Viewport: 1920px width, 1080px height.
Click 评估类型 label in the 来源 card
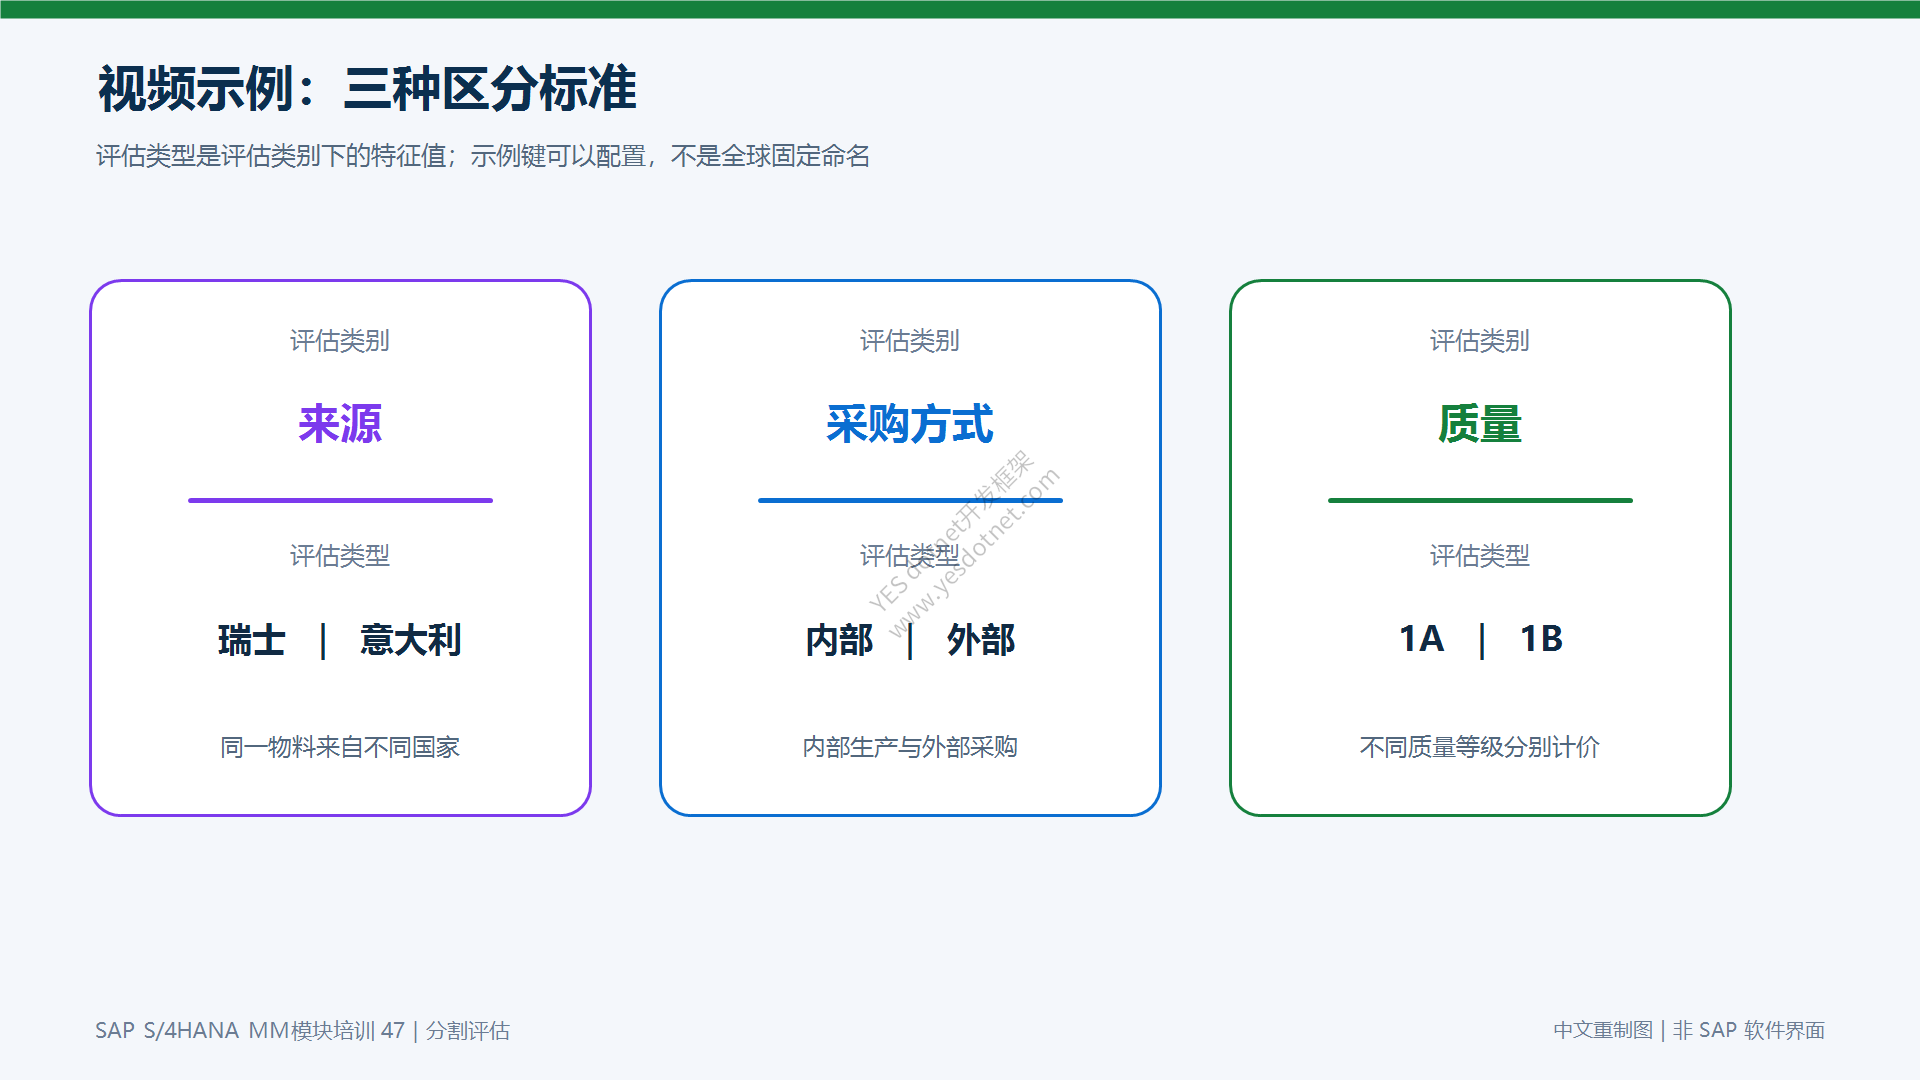click(340, 556)
